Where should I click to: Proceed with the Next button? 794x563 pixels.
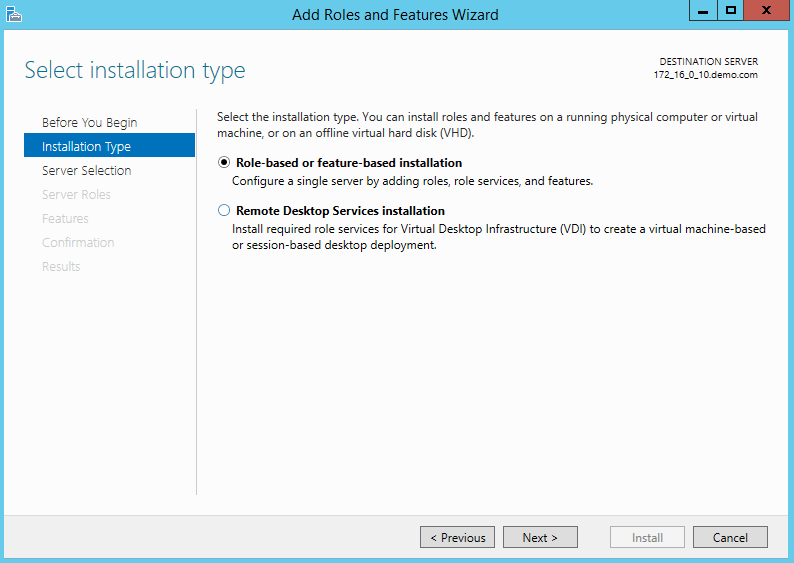(x=540, y=537)
